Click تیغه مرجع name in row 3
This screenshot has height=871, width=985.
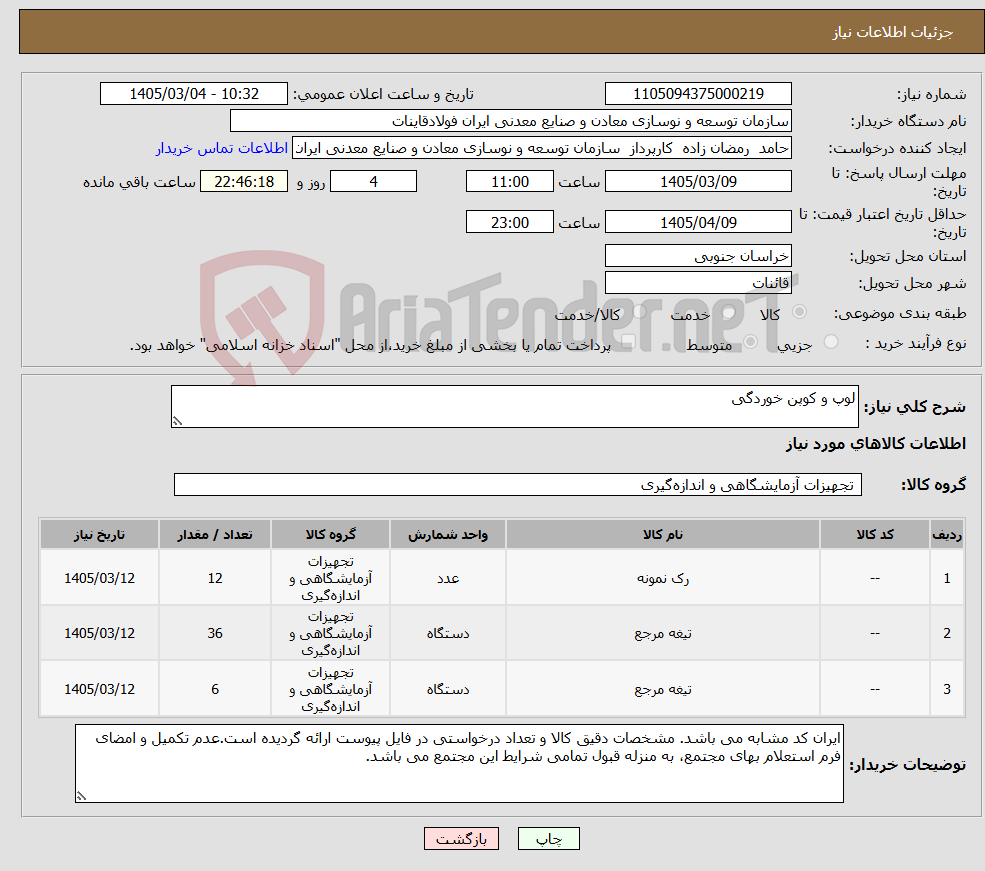[x=663, y=689]
